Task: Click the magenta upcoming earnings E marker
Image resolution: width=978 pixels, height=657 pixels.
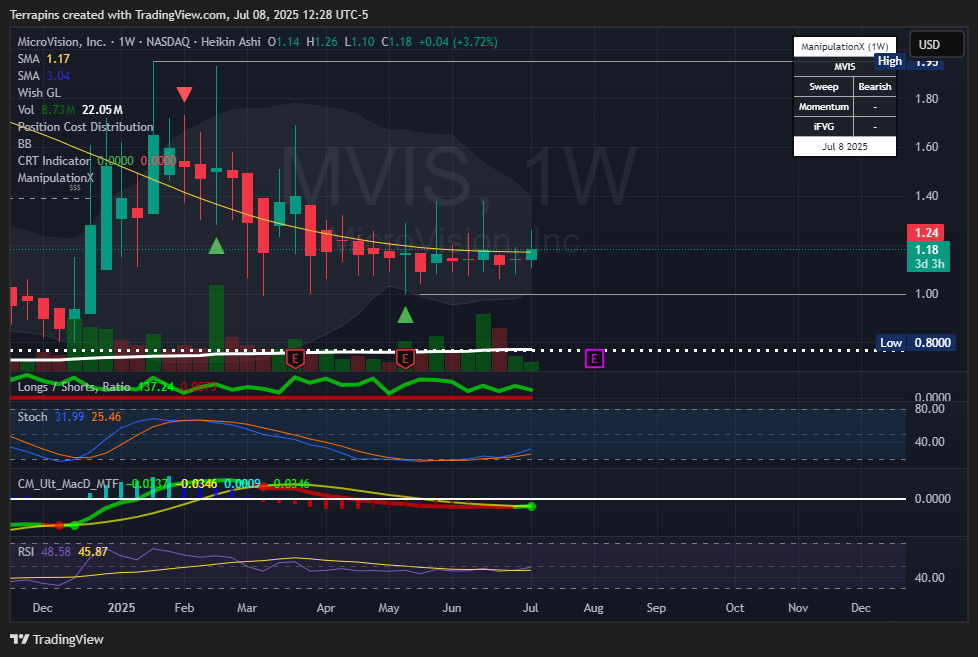Action: point(594,359)
